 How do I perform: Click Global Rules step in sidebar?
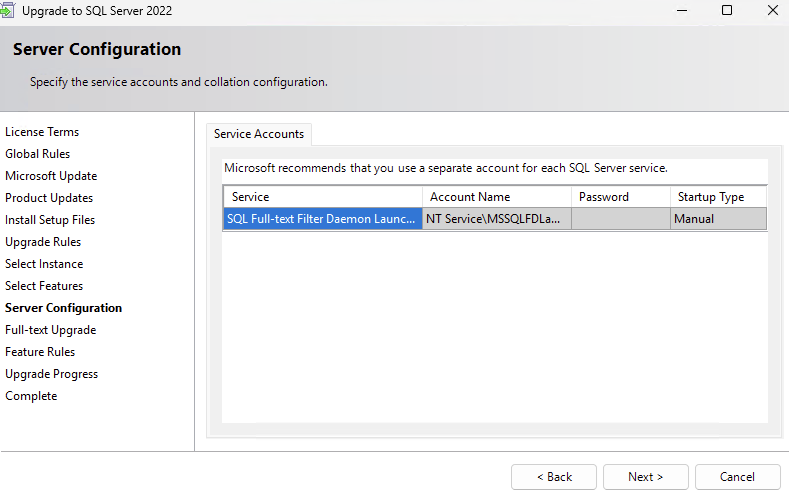click(38, 154)
